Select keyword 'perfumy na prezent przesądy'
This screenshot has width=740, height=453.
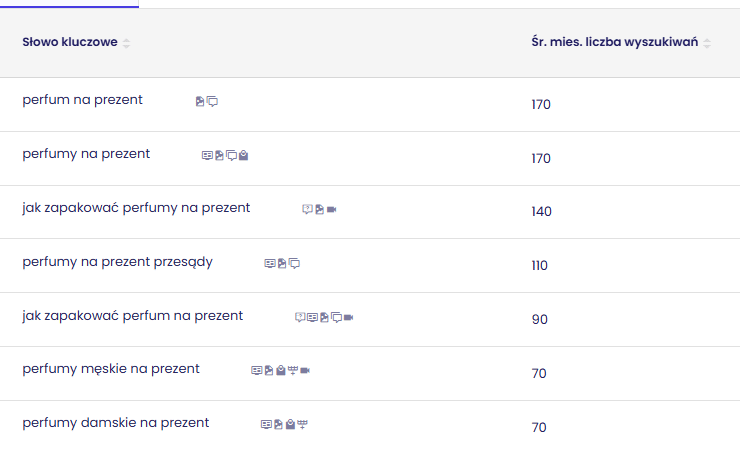117,262
